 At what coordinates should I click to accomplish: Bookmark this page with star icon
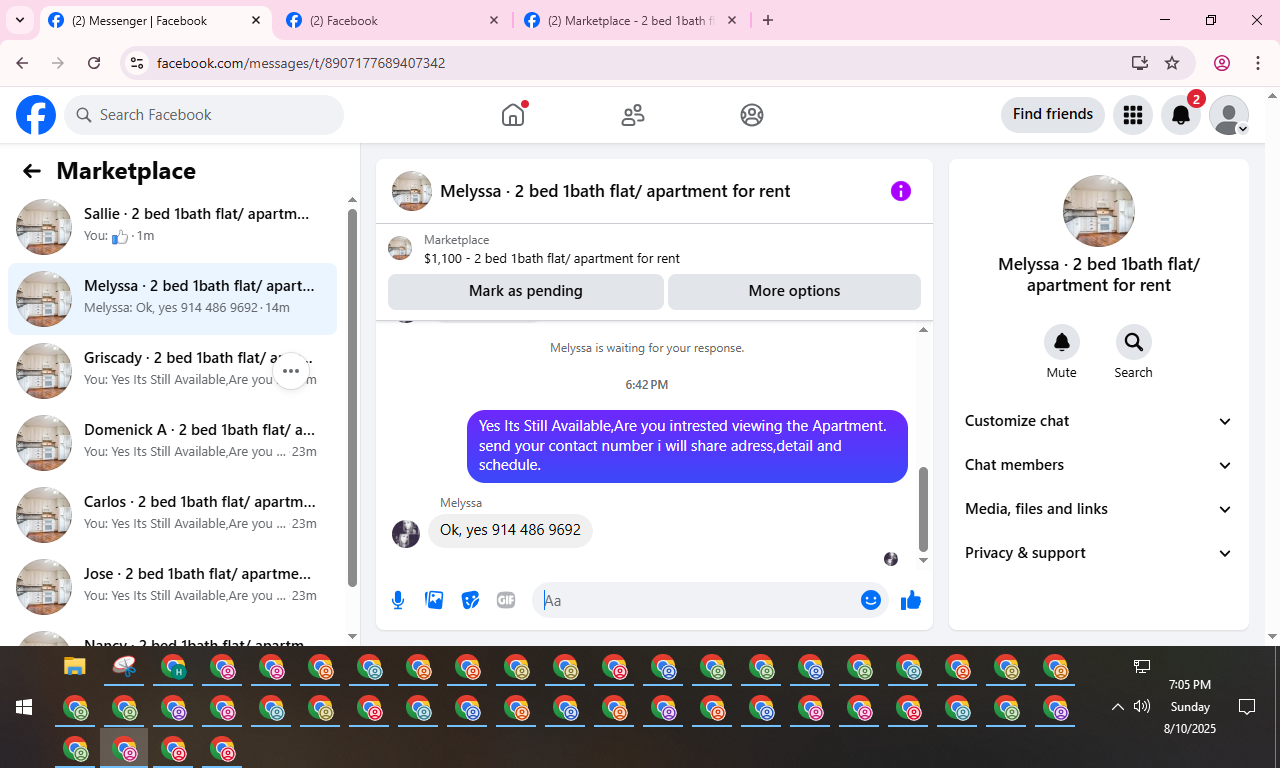pyautogui.click(x=1172, y=63)
